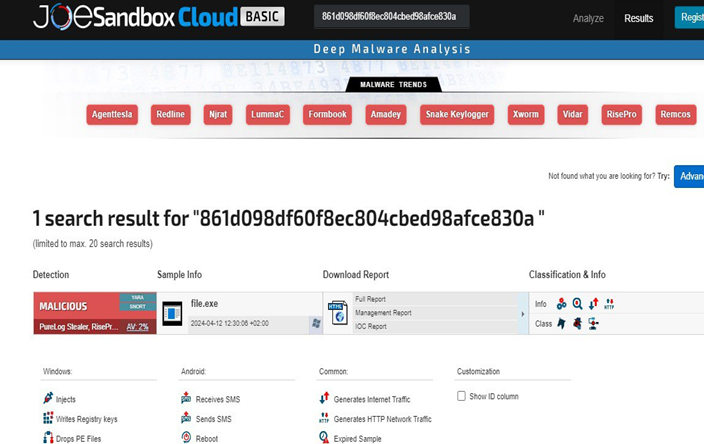Click the Advanced search button
This screenshot has height=444, width=704.
click(x=689, y=176)
